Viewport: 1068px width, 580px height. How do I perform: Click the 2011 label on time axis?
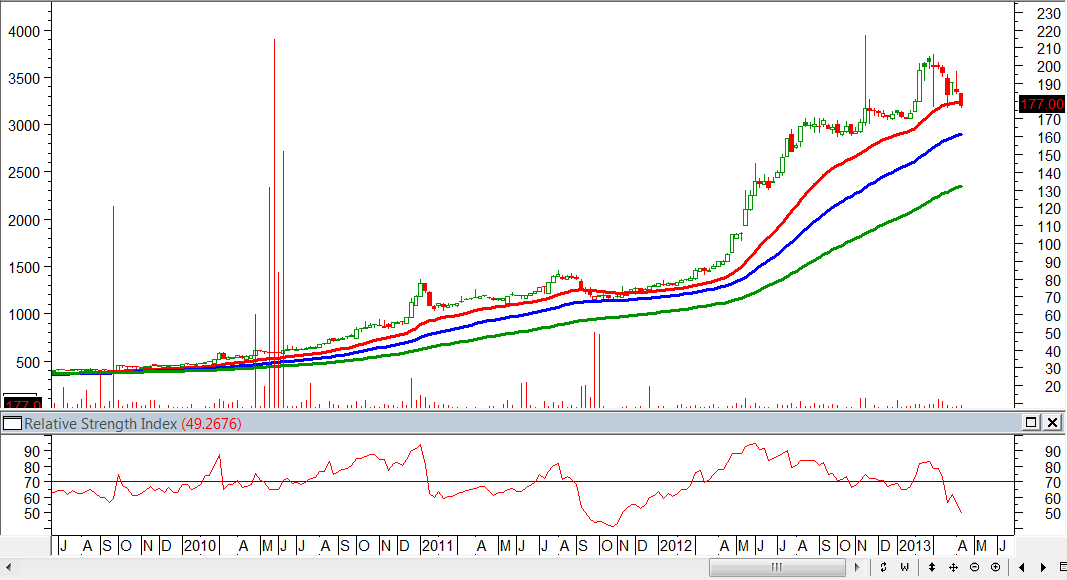(437, 546)
